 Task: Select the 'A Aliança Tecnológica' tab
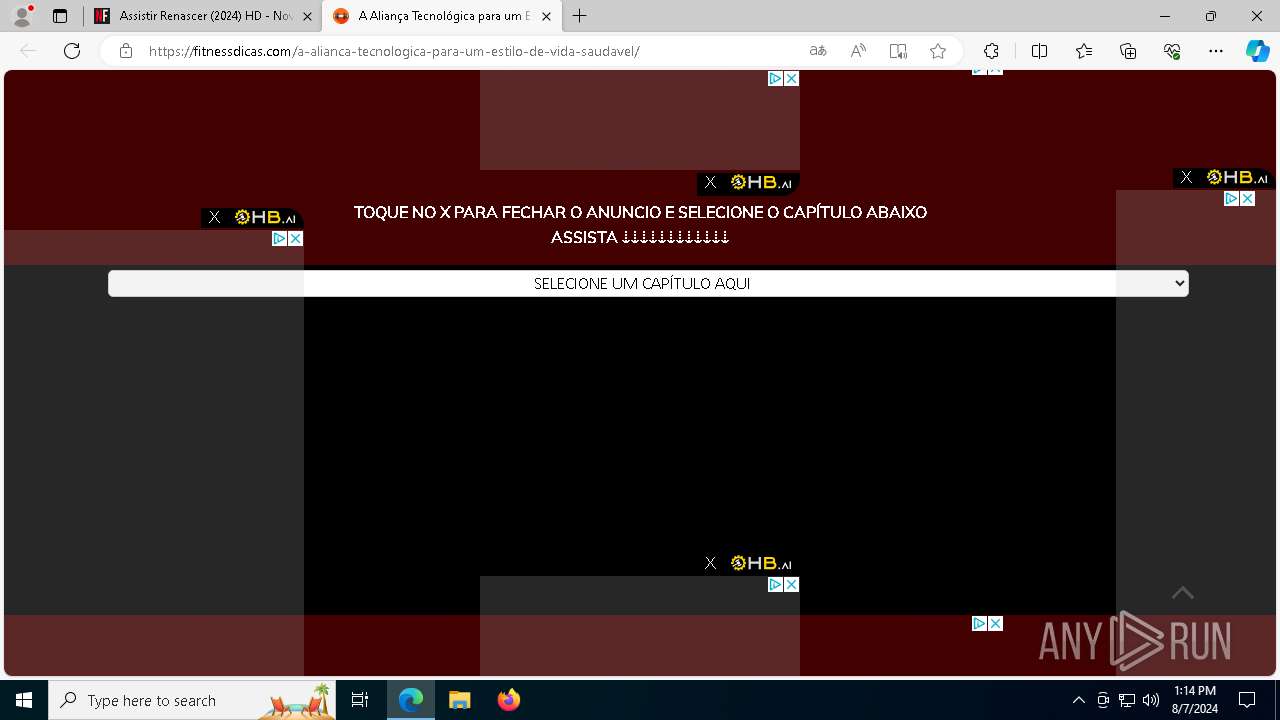click(442, 16)
